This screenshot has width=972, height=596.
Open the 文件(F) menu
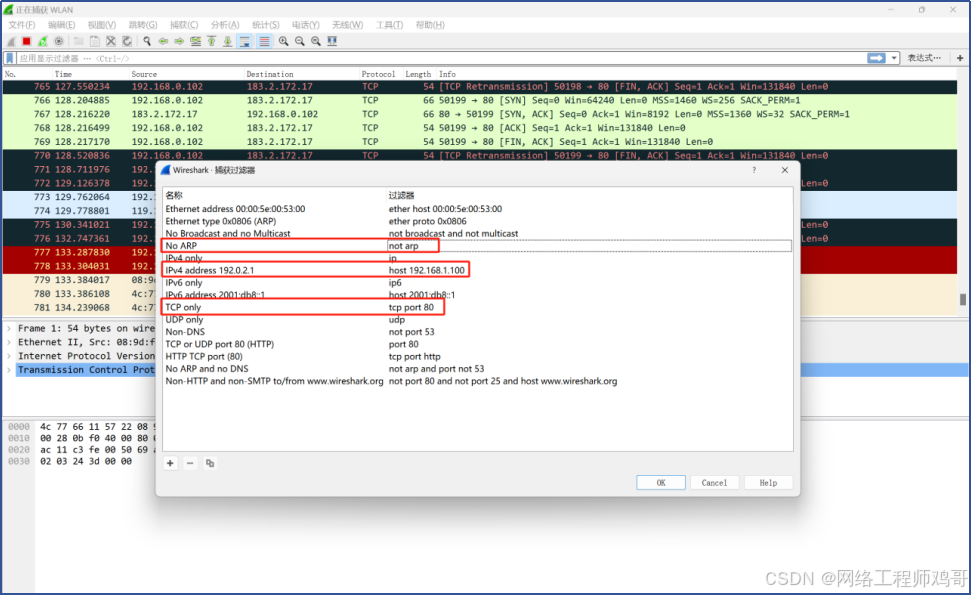pos(22,25)
